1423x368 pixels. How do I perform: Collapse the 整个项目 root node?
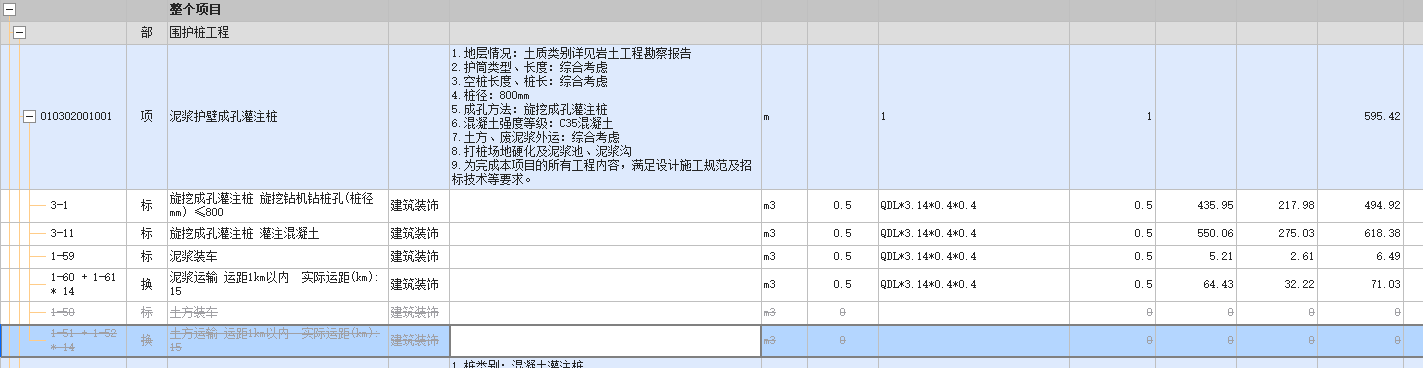click(10, 9)
